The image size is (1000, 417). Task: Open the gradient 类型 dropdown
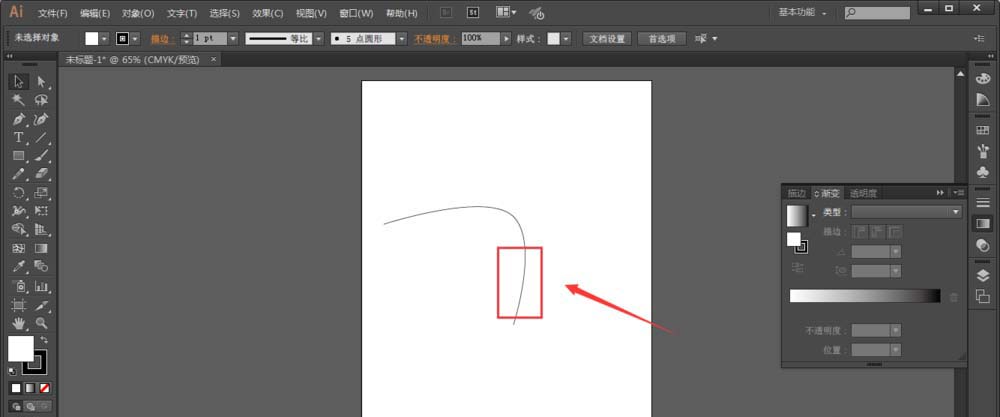click(906, 212)
